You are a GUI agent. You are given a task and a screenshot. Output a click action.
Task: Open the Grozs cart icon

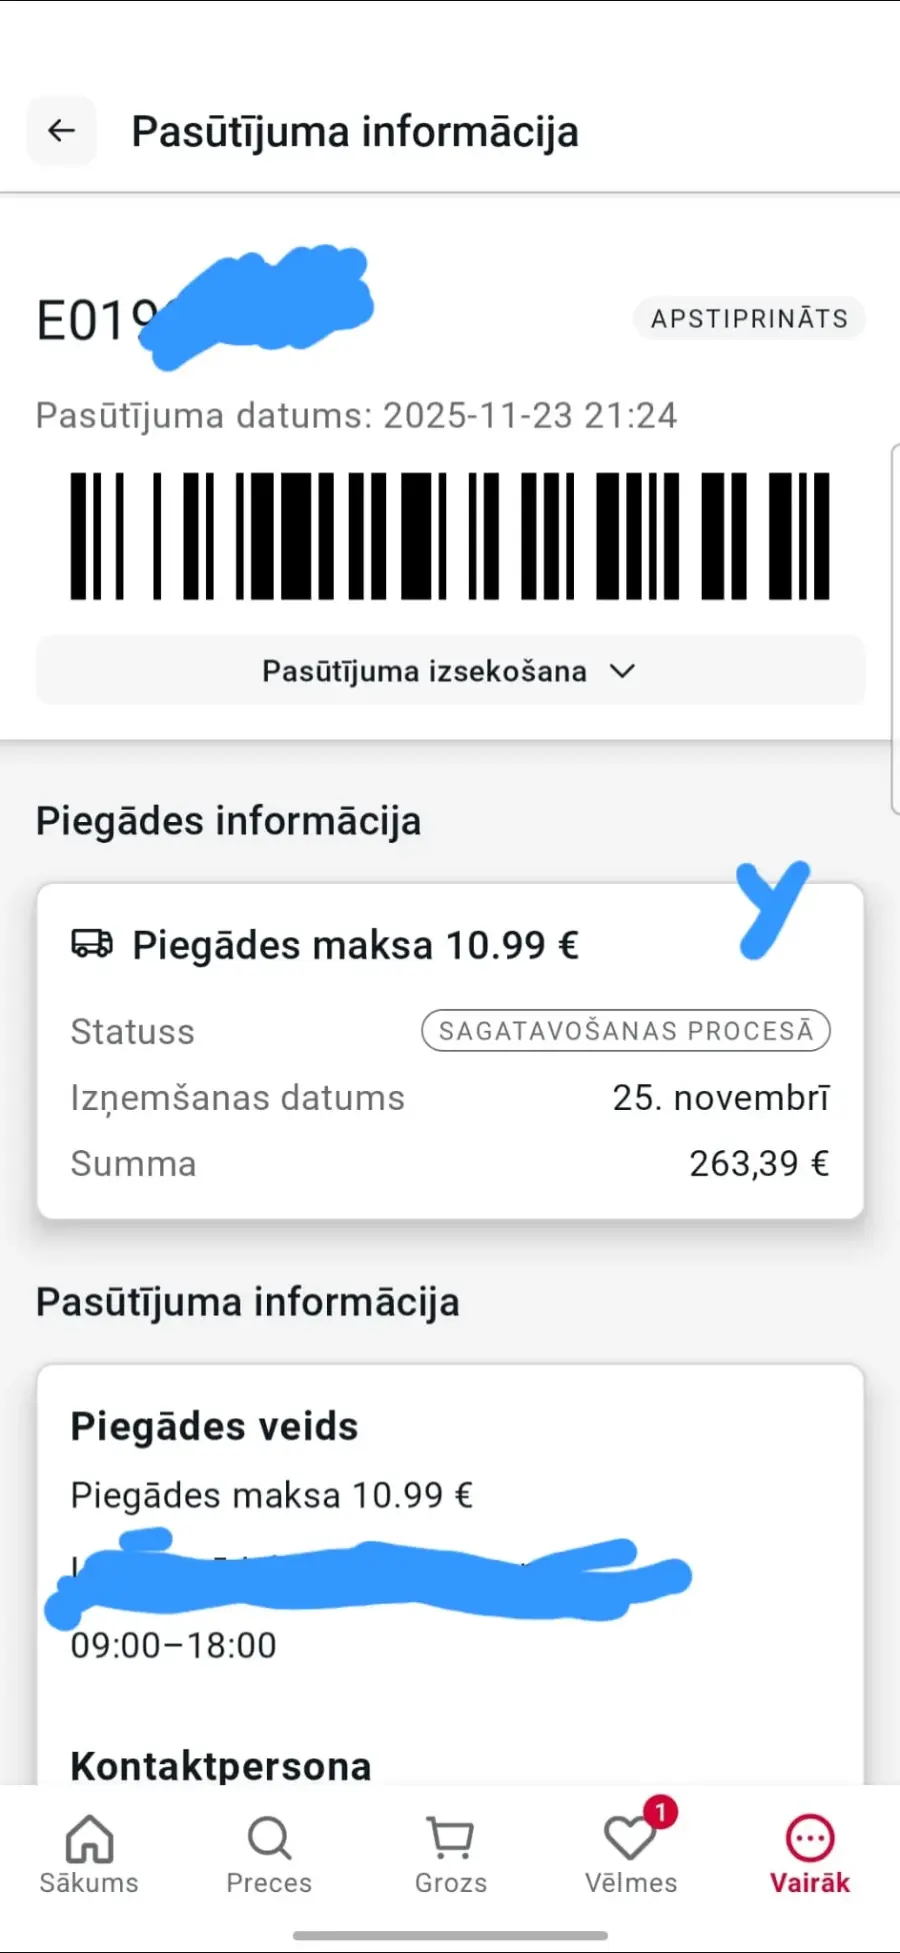(450, 1838)
